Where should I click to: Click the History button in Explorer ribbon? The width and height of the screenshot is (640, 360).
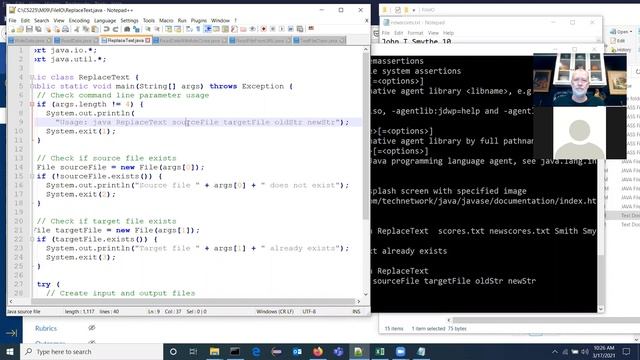(x=621, y=49)
